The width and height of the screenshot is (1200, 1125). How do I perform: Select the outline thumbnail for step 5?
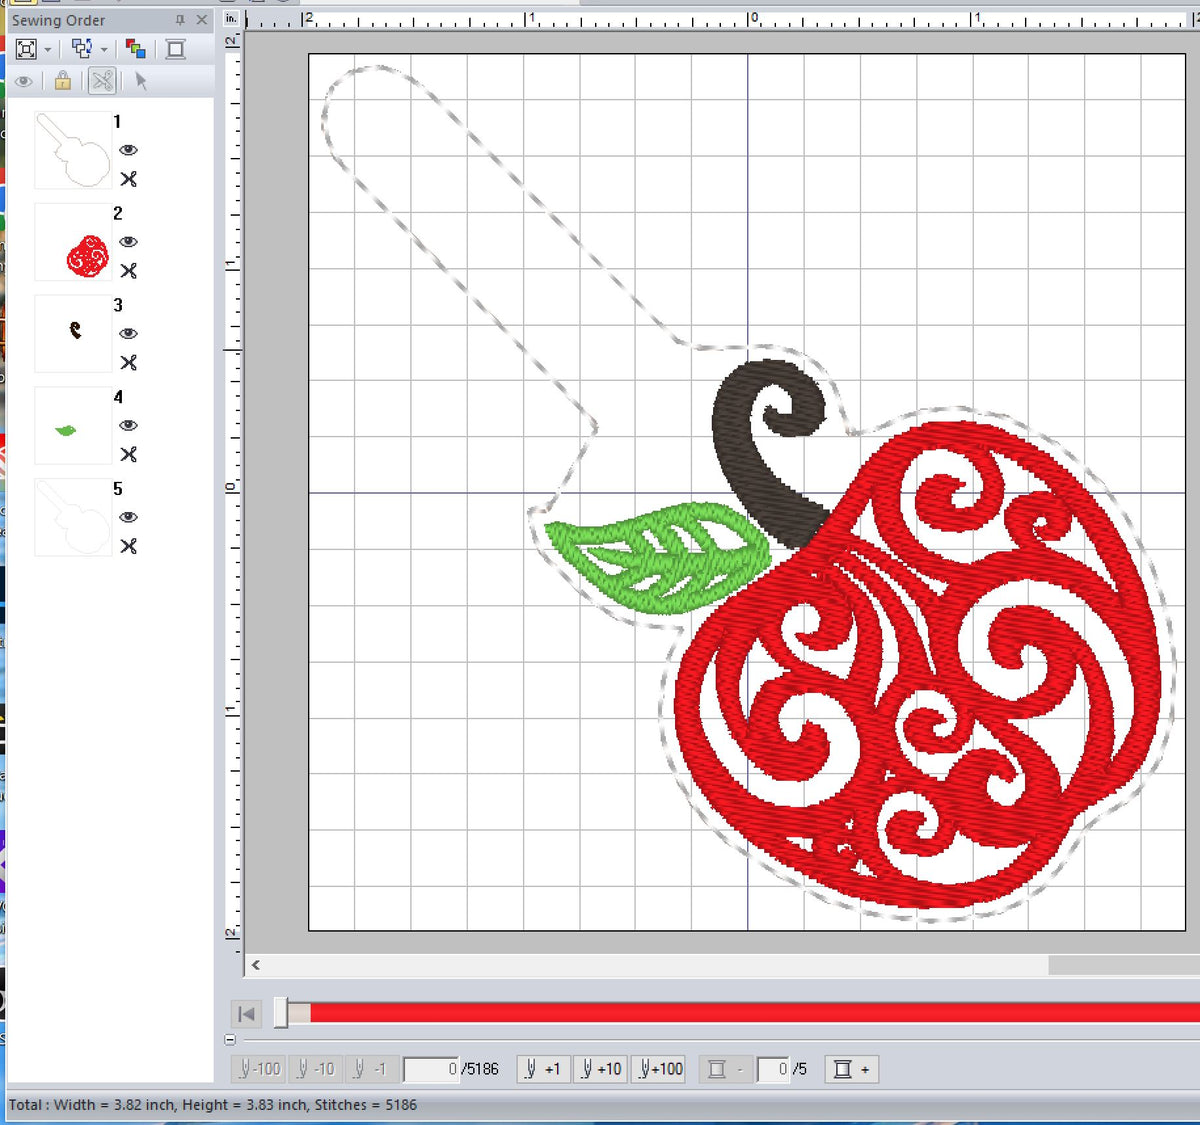point(73,518)
